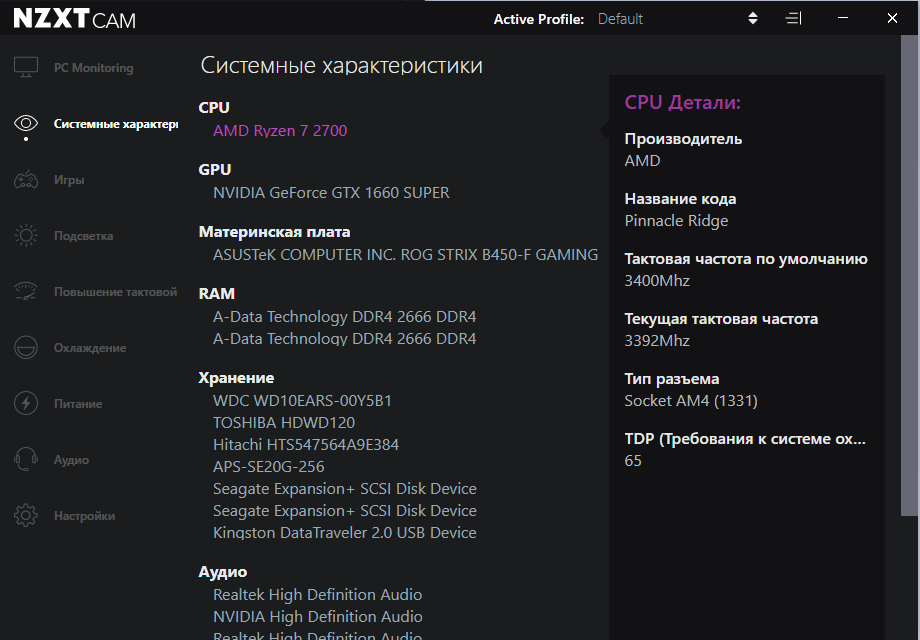Open the Default profile dropdown field
920x640 pixels.
point(678,19)
